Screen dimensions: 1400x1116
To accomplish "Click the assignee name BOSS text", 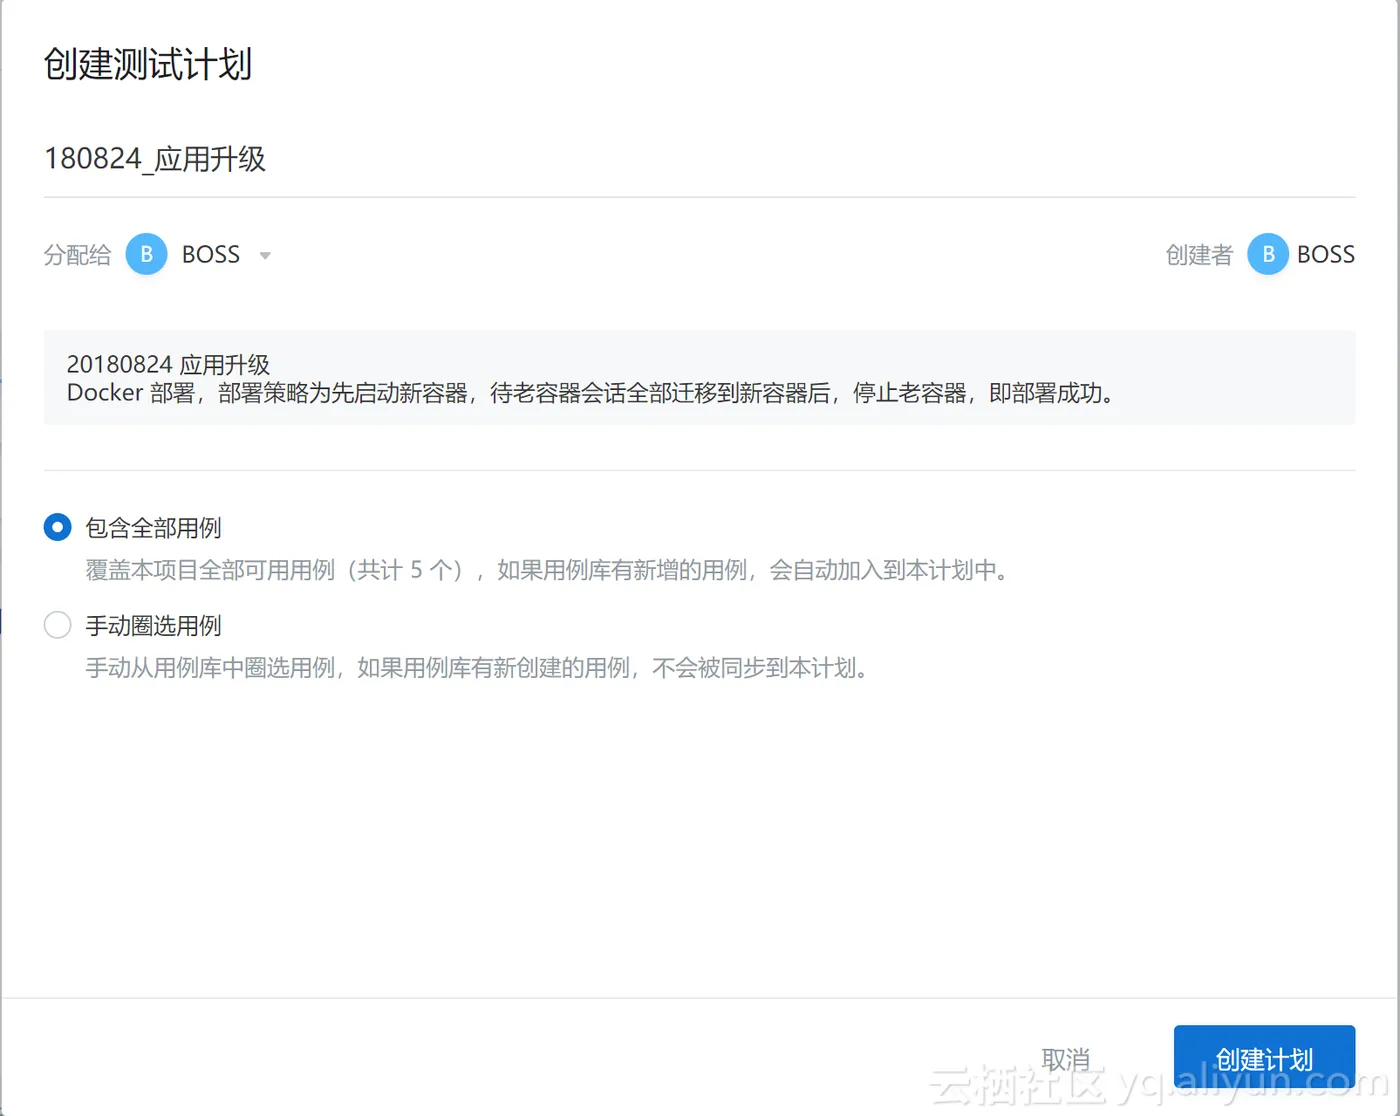I will 211,255.
